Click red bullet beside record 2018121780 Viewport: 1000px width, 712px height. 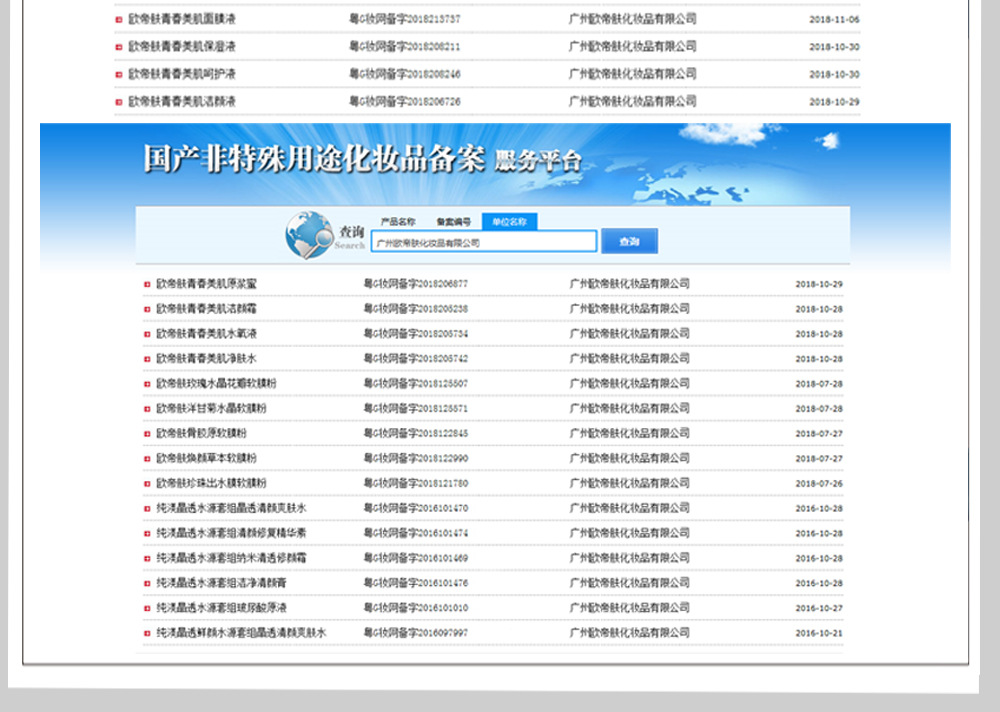(147, 484)
